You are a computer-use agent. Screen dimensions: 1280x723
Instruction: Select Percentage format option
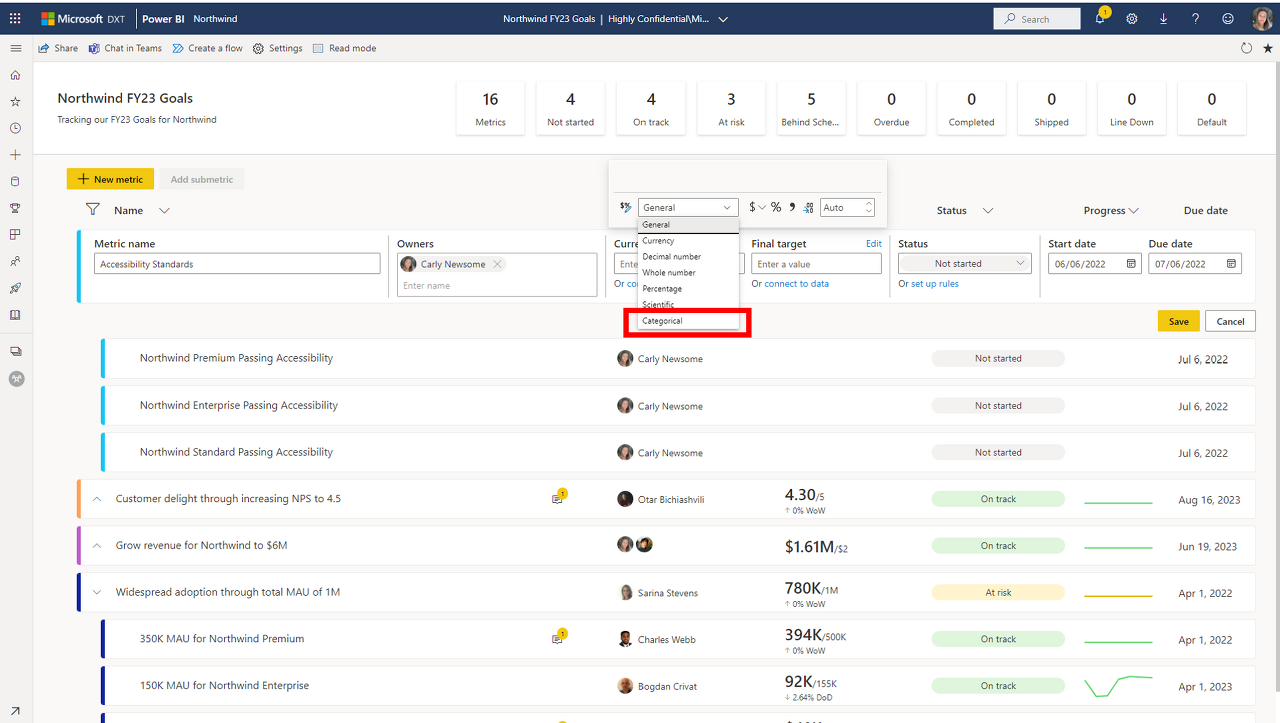[688, 289]
